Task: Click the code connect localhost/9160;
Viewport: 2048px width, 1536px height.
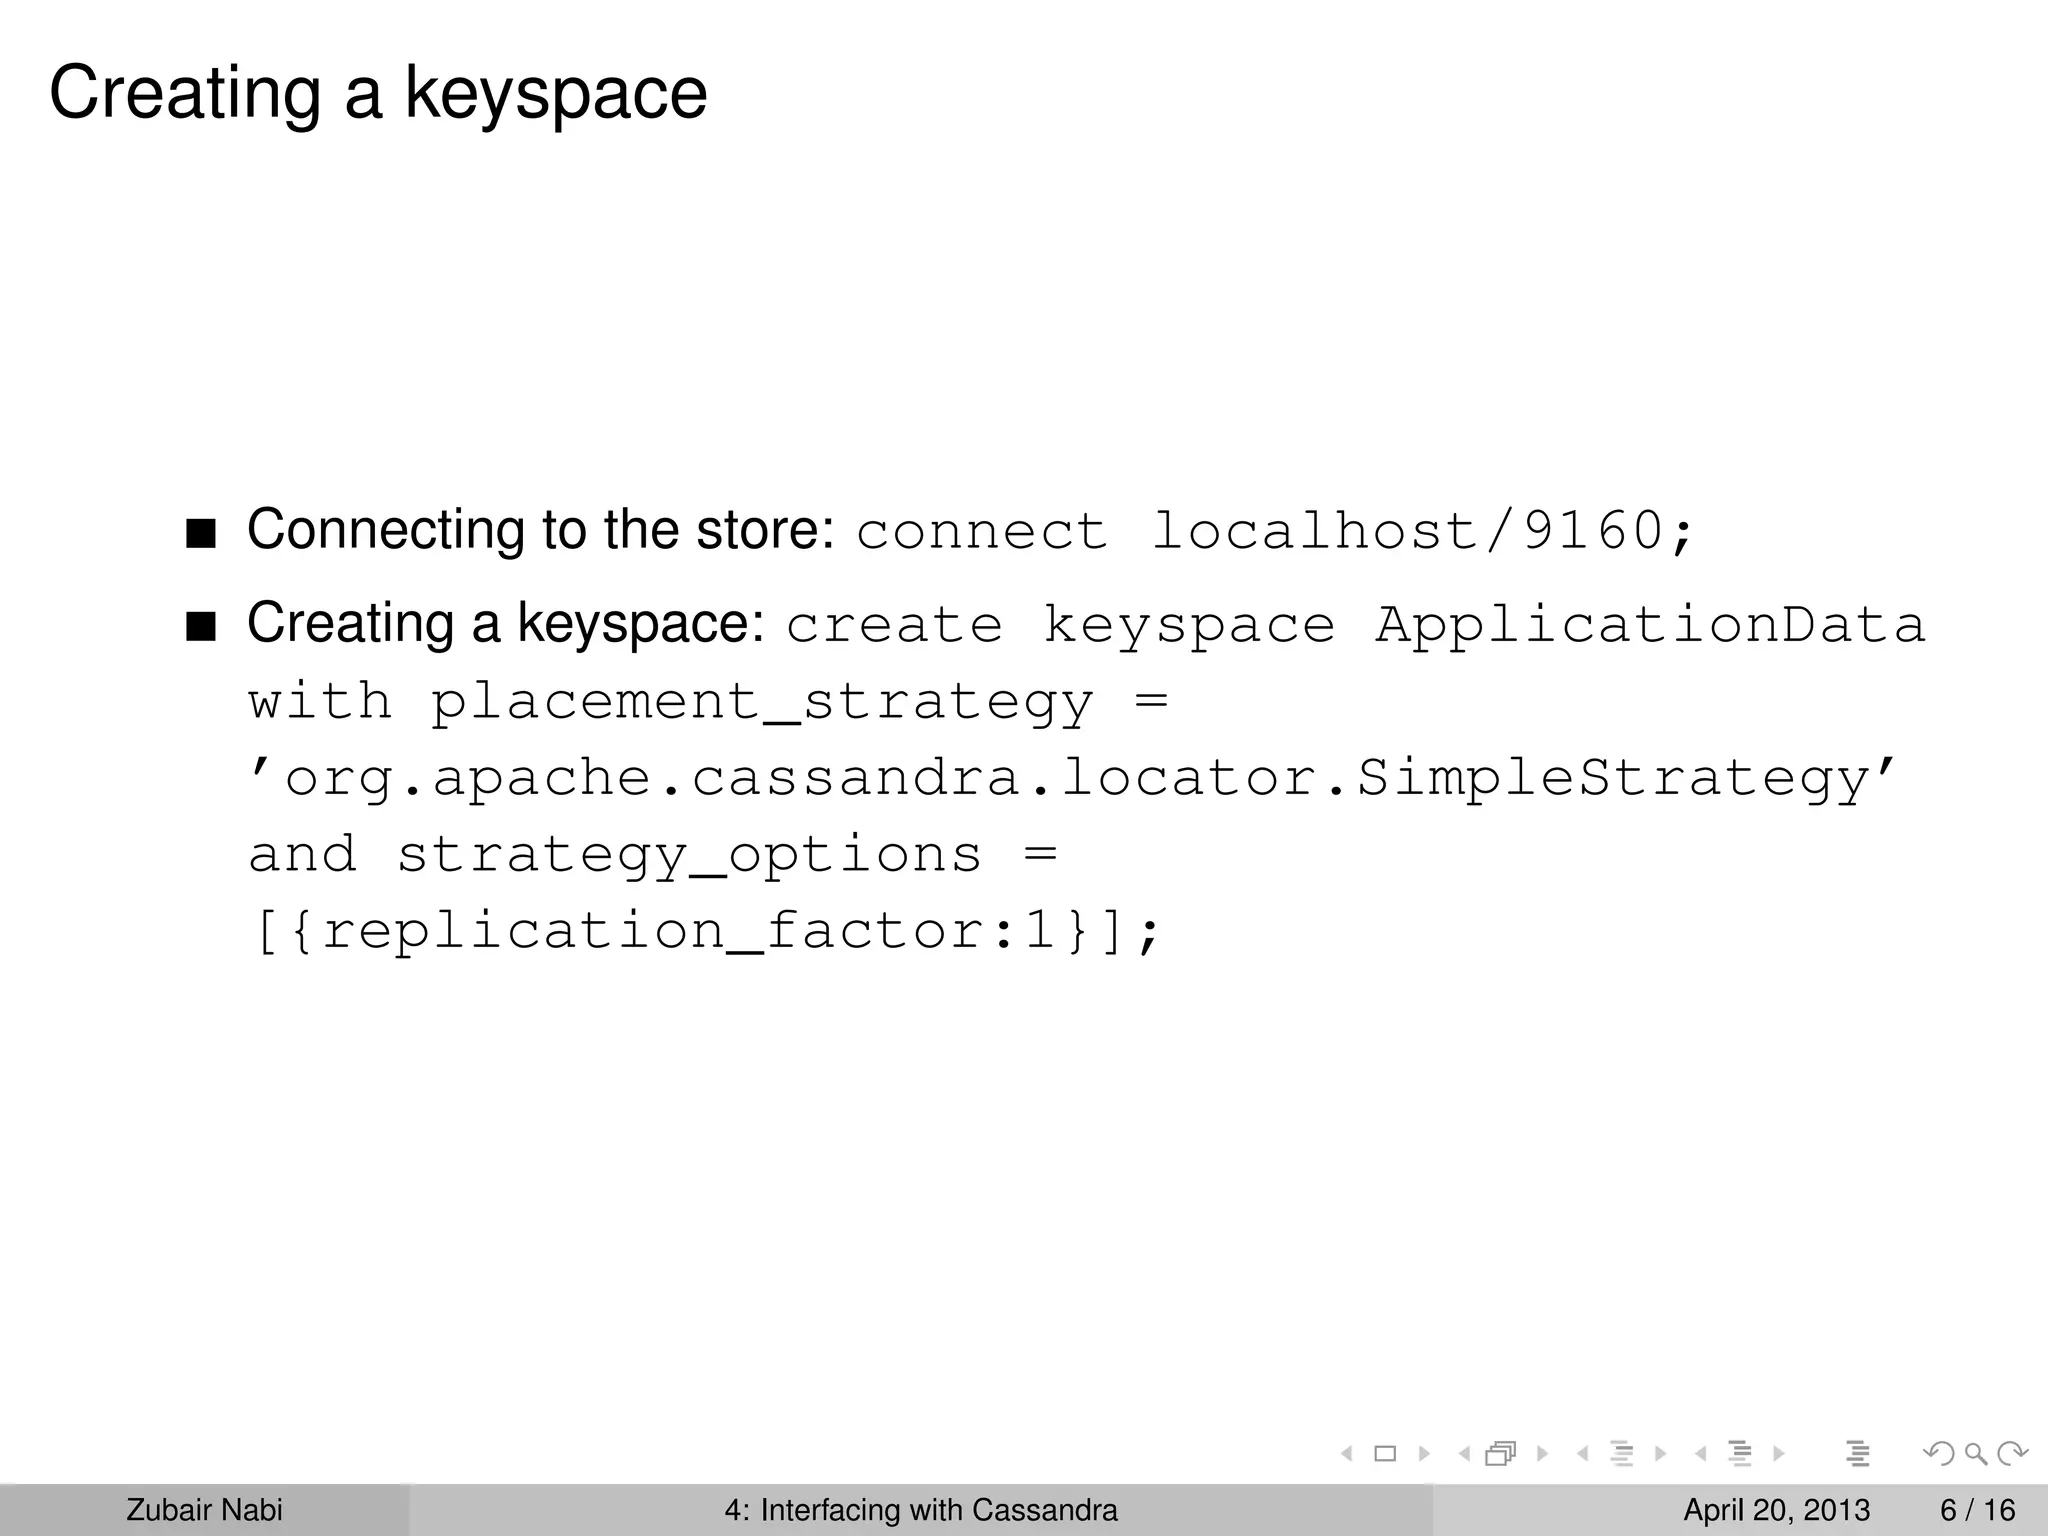Action: (1274, 531)
